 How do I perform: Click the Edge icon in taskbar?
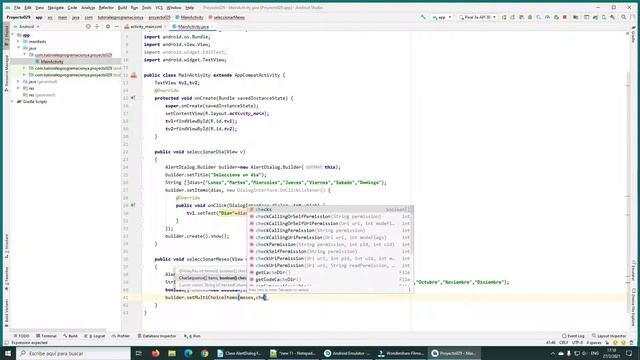click(188, 353)
